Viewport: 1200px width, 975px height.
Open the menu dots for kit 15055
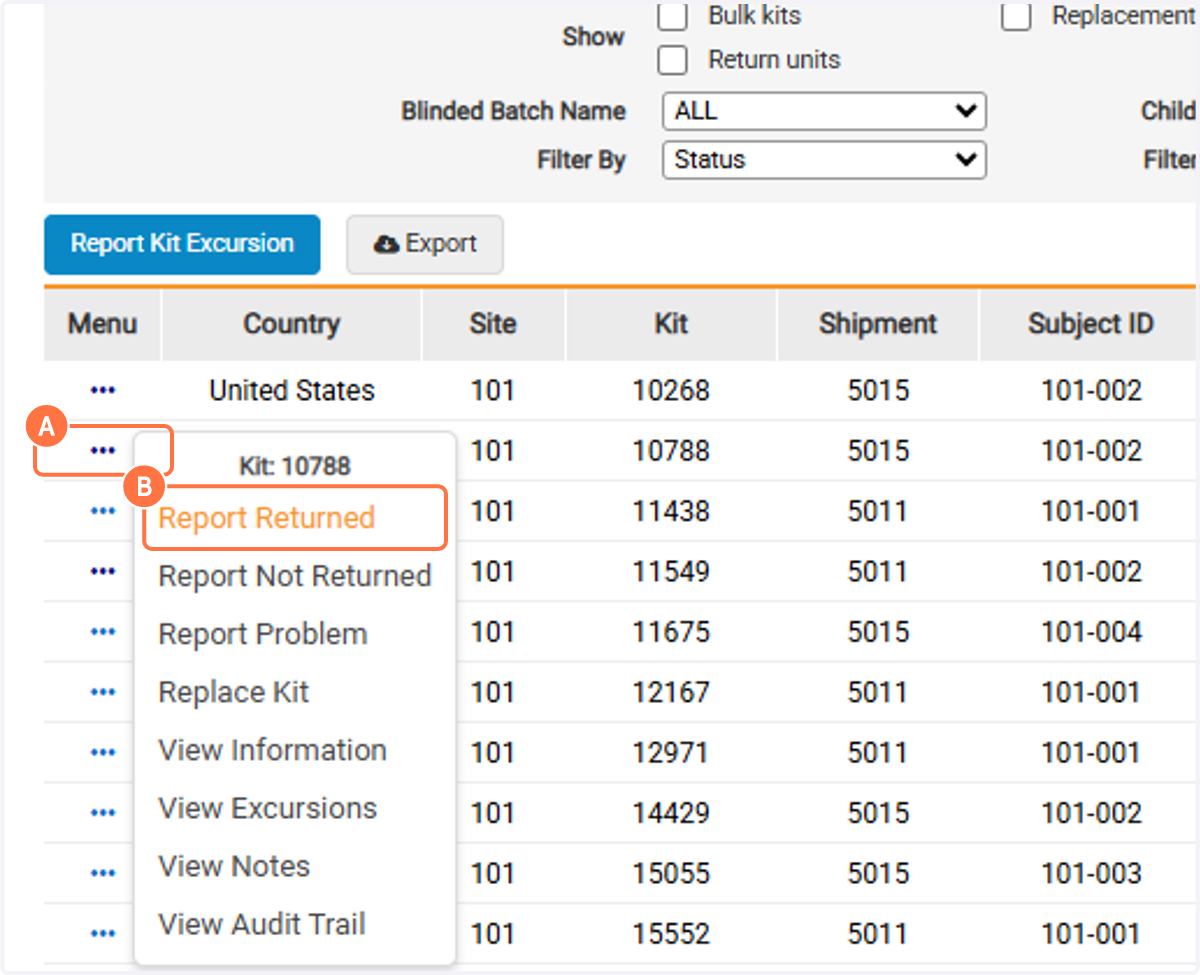[x=102, y=873]
